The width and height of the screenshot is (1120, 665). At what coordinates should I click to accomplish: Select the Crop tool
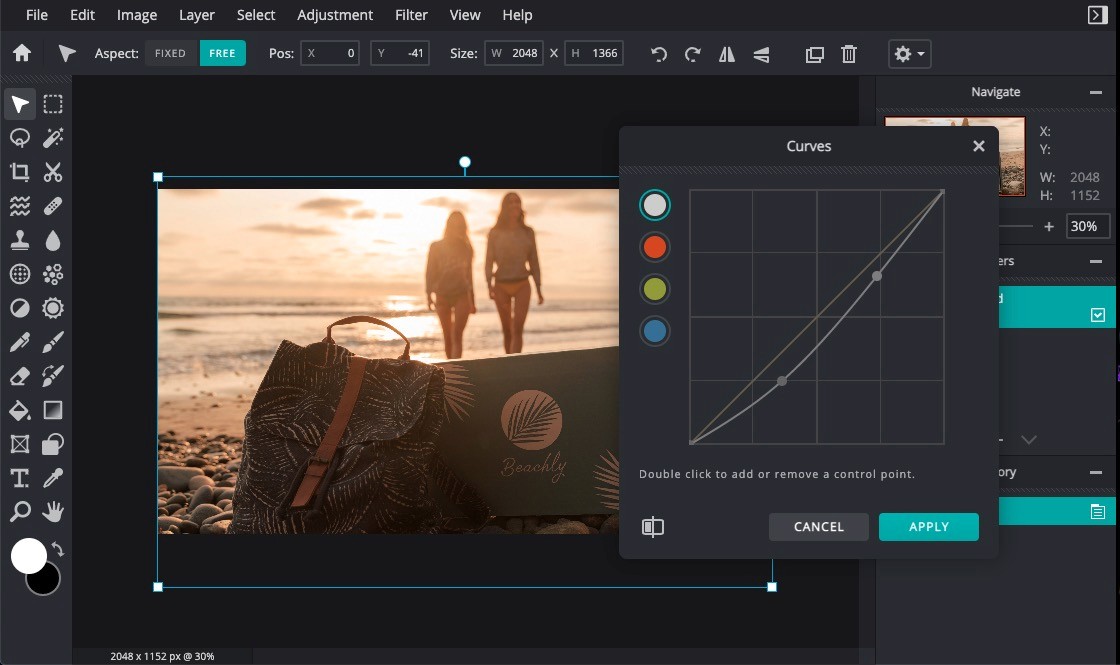(18, 172)
